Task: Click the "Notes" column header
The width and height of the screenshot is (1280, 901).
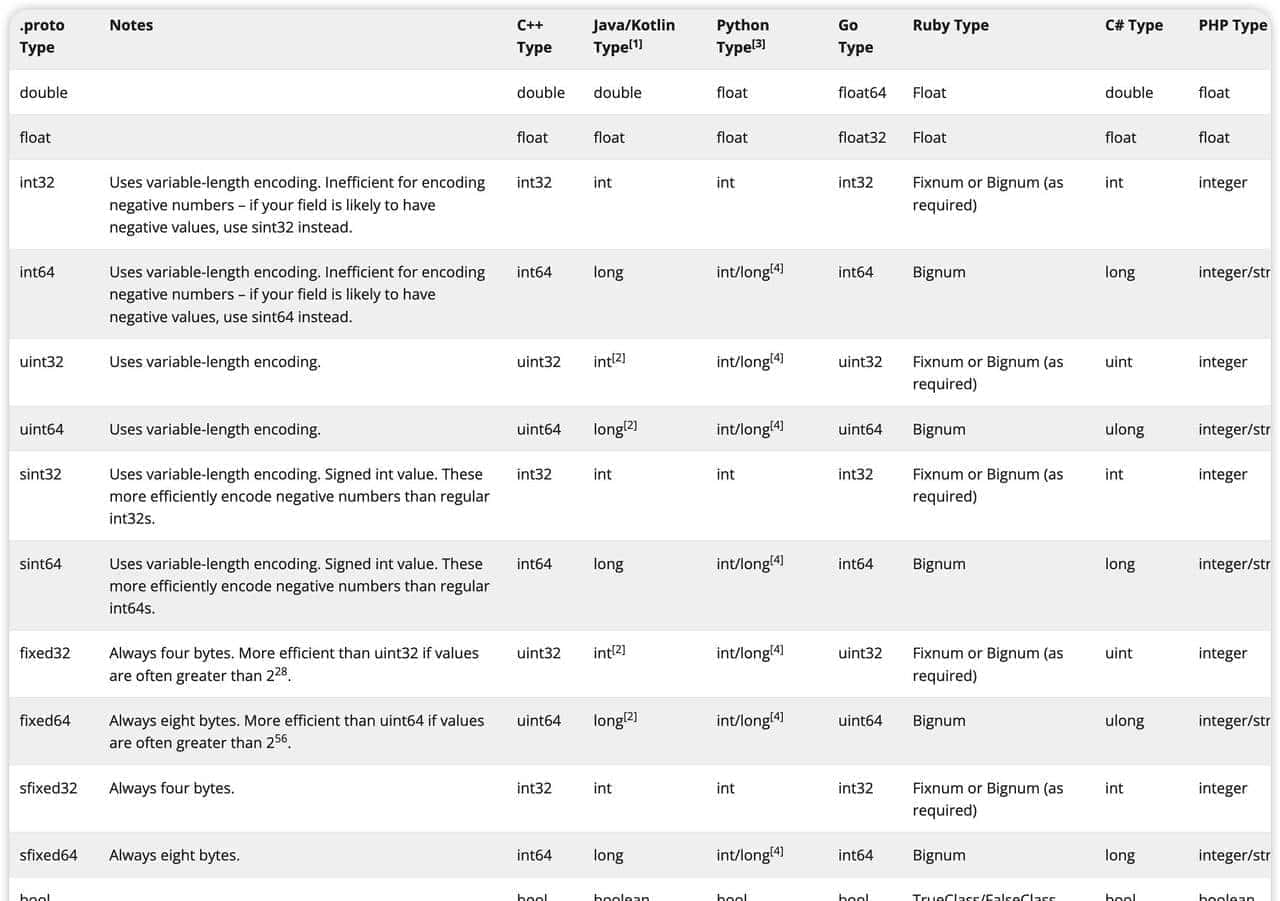Action: pos(131,25)
